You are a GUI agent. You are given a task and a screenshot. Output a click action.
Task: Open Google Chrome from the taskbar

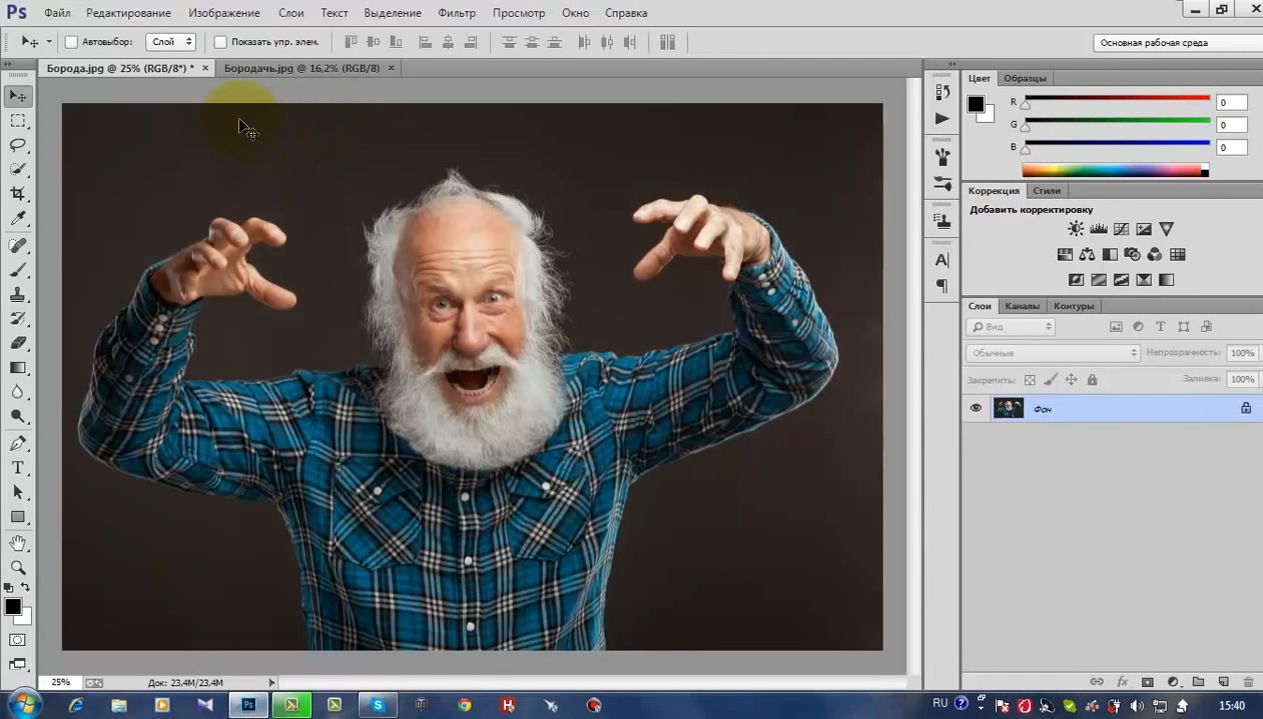465,705
